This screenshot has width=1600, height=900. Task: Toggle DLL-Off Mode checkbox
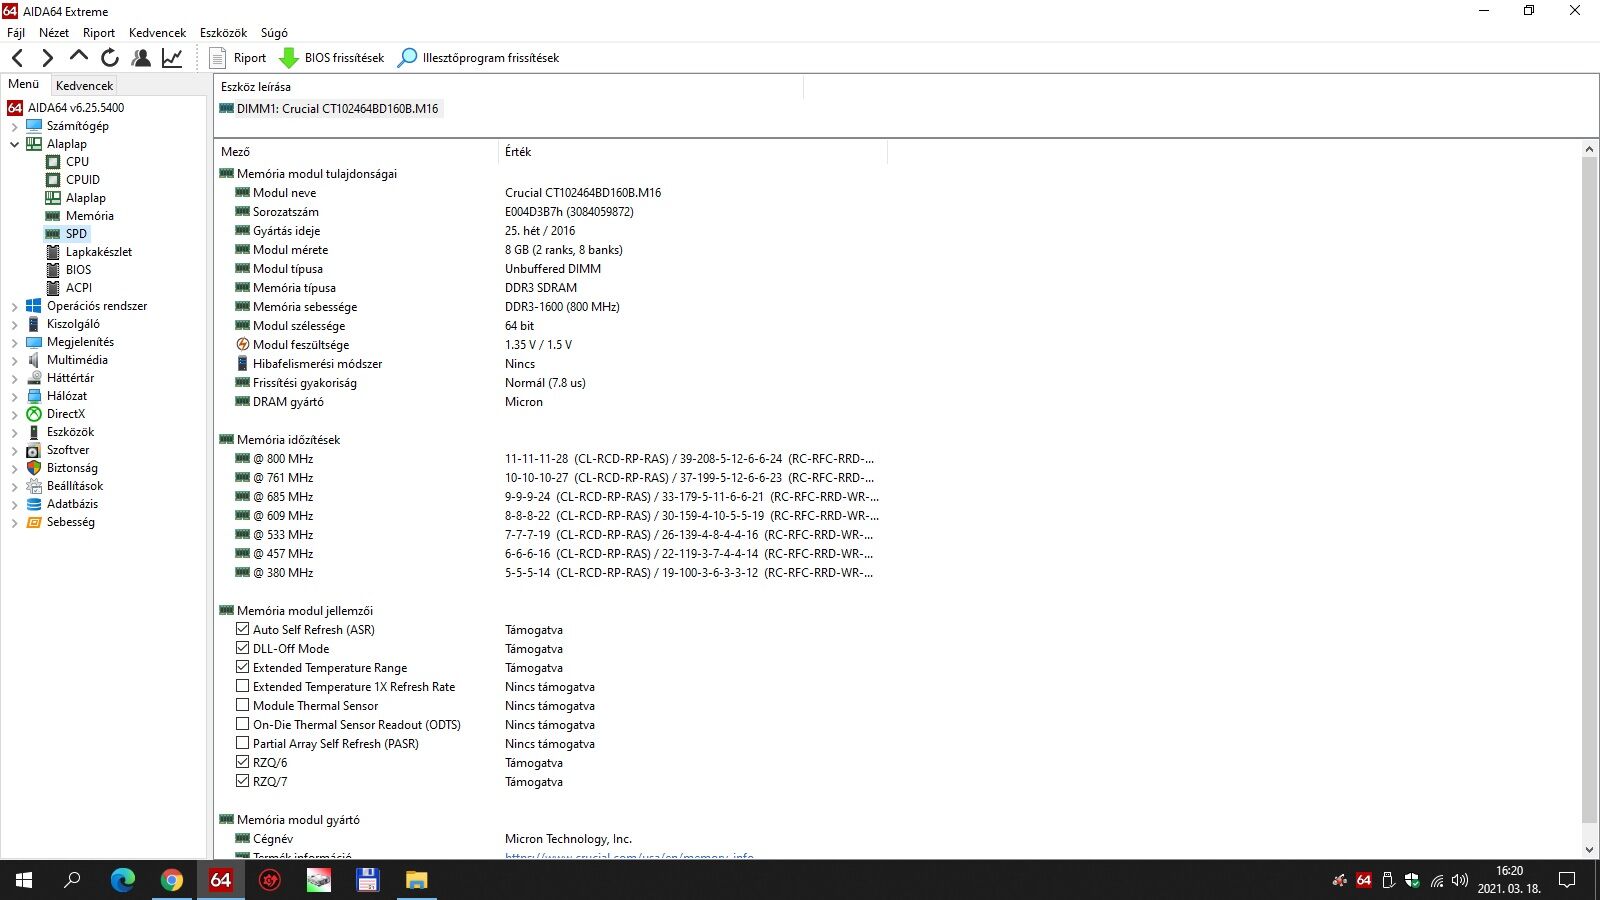coord(242,648)
